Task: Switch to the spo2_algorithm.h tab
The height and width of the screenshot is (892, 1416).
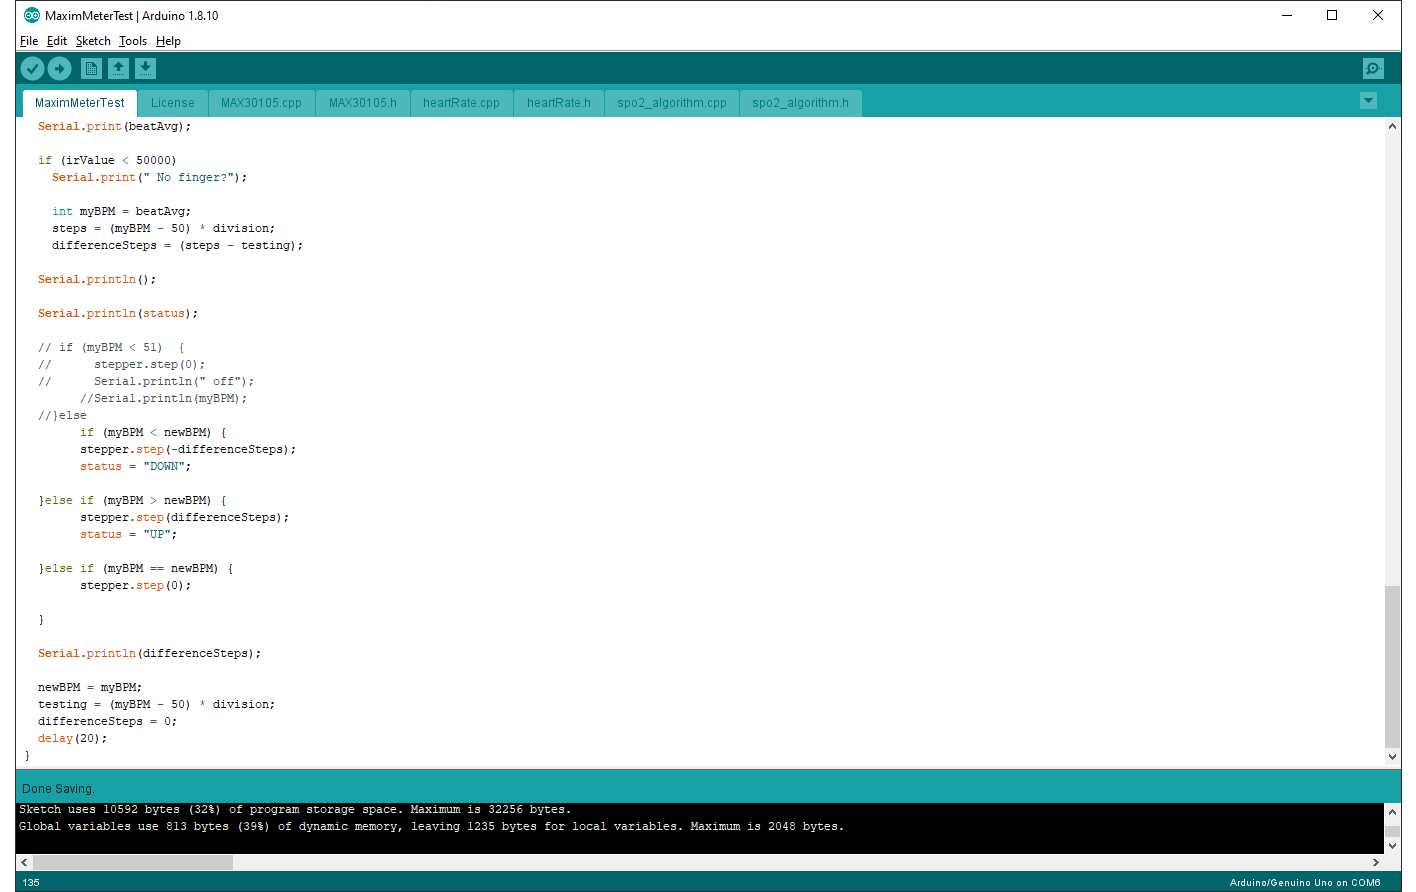Action: tap(800, 103)
